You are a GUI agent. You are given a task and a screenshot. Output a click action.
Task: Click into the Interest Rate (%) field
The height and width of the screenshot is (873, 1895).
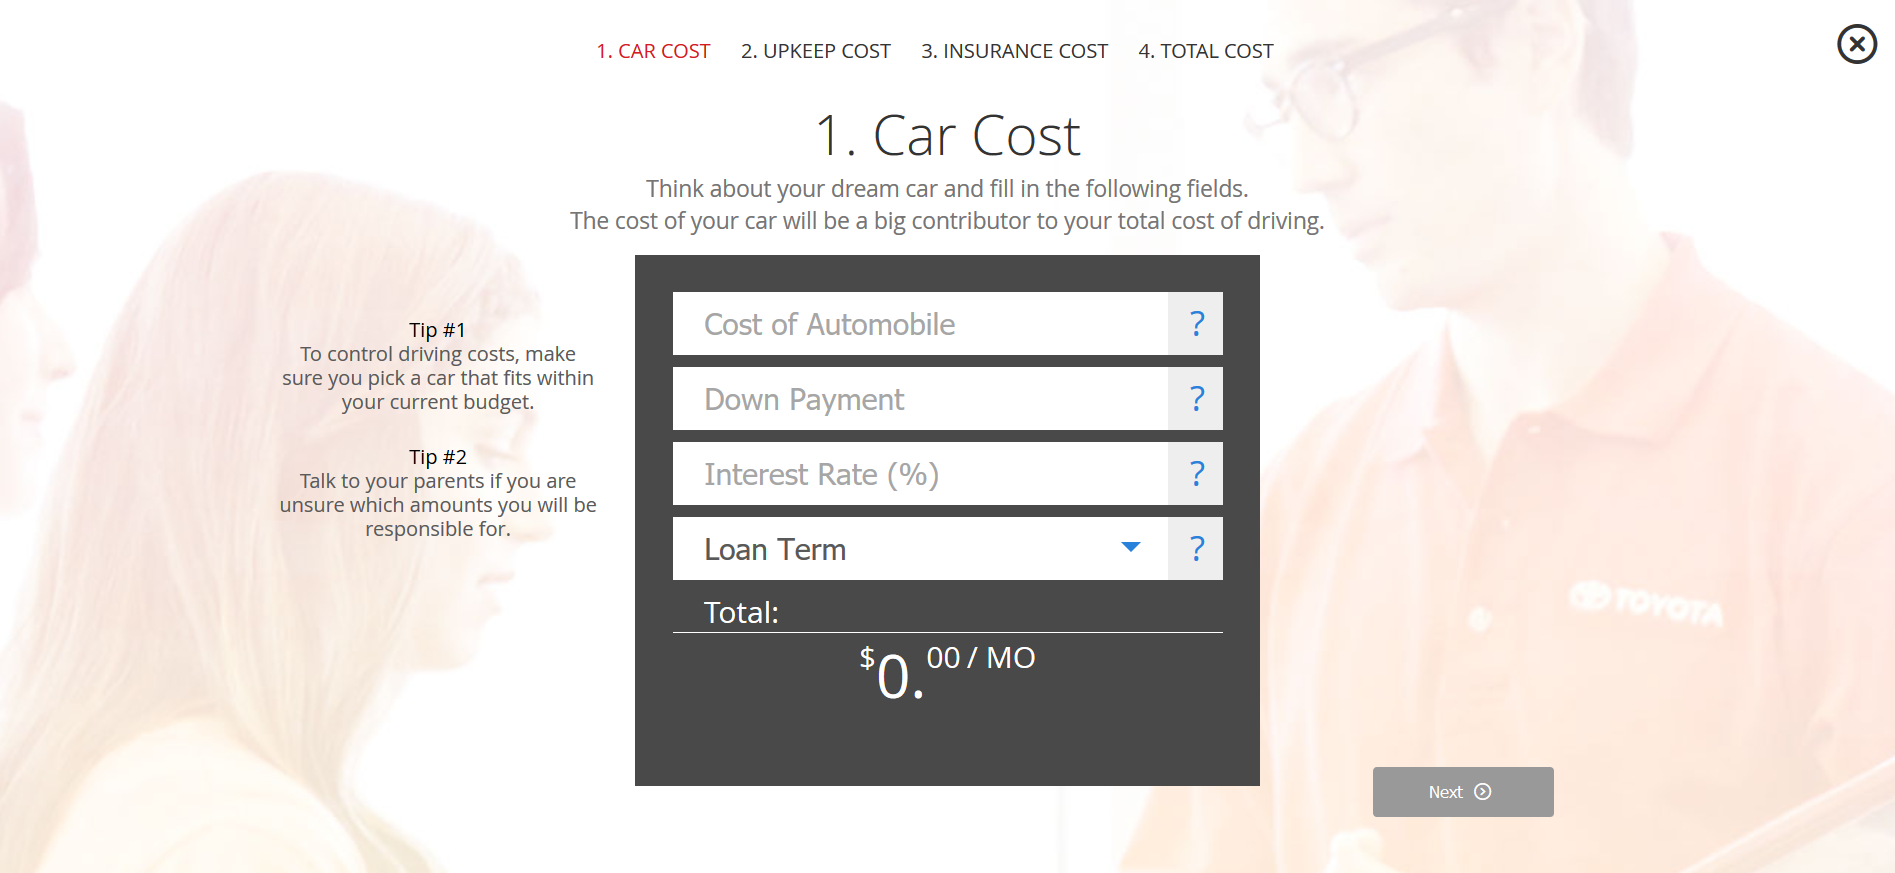[x=920, y=473]
